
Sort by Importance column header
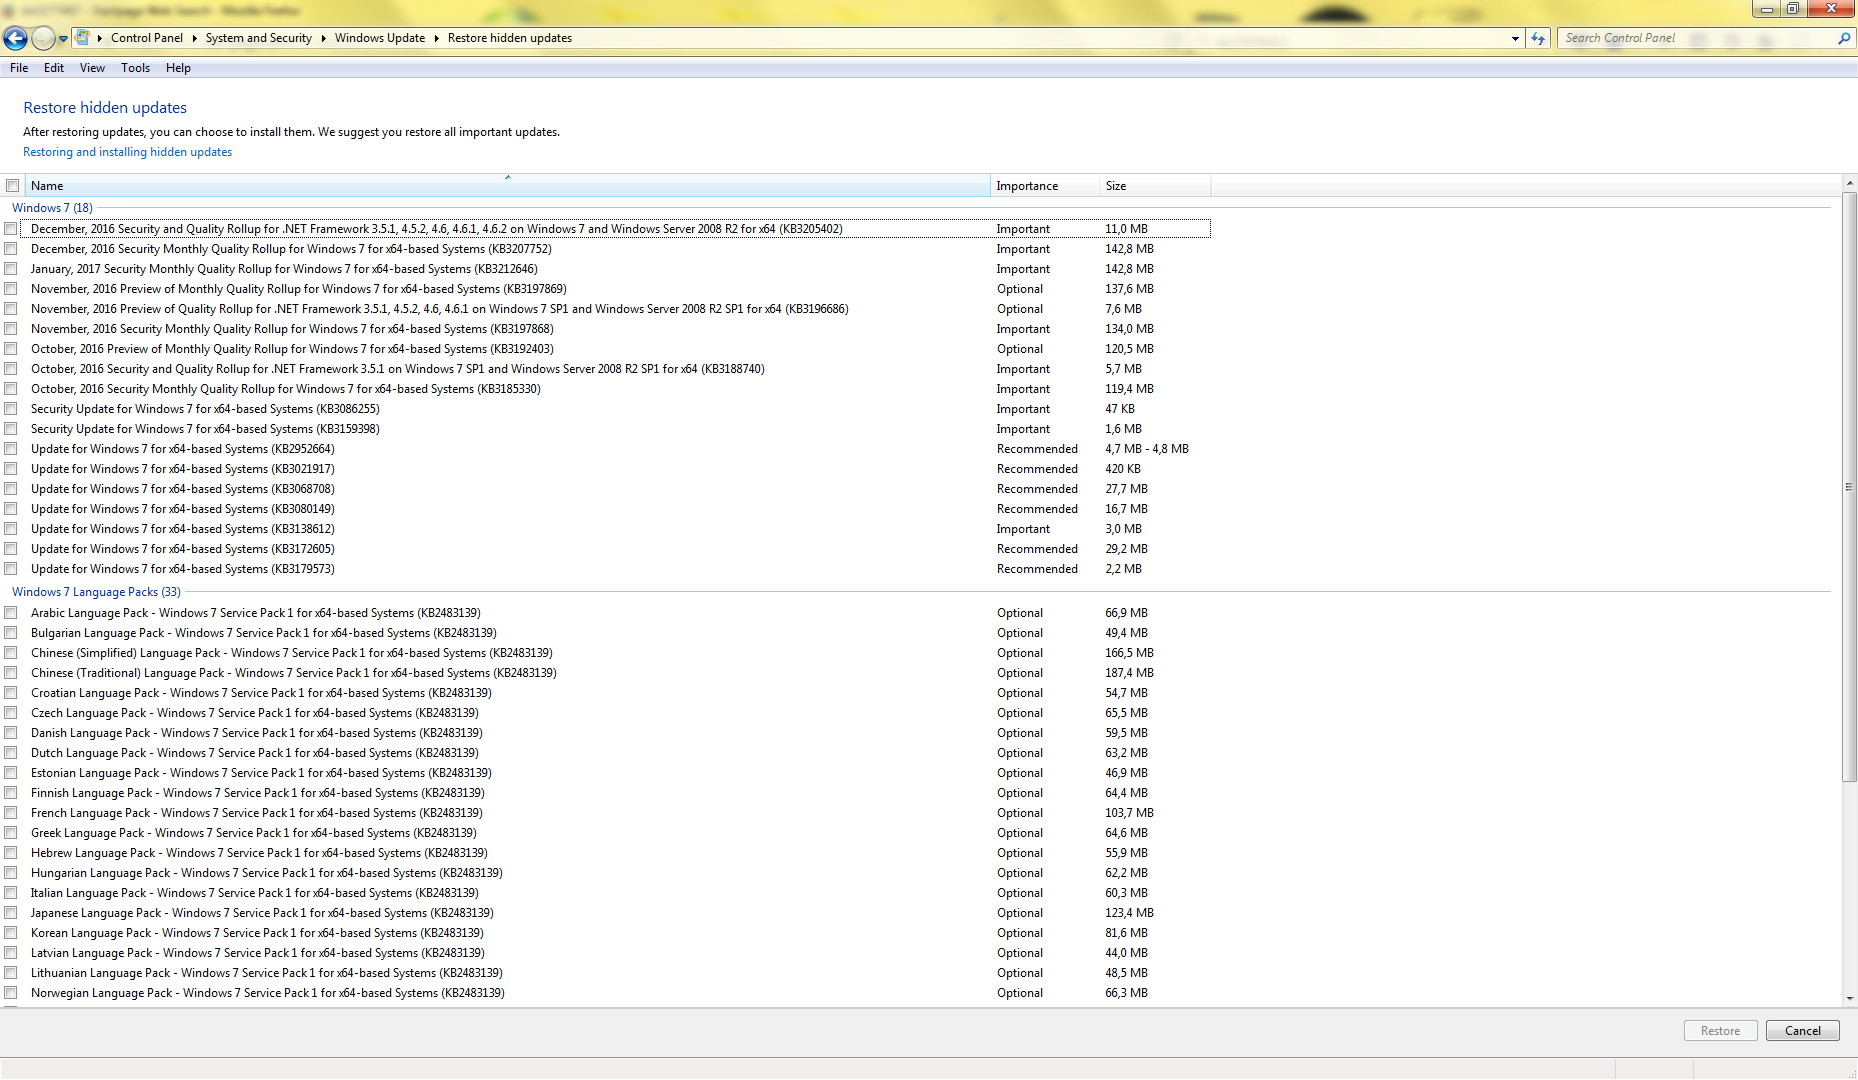pyautogui.click(x=1044, y=186)
